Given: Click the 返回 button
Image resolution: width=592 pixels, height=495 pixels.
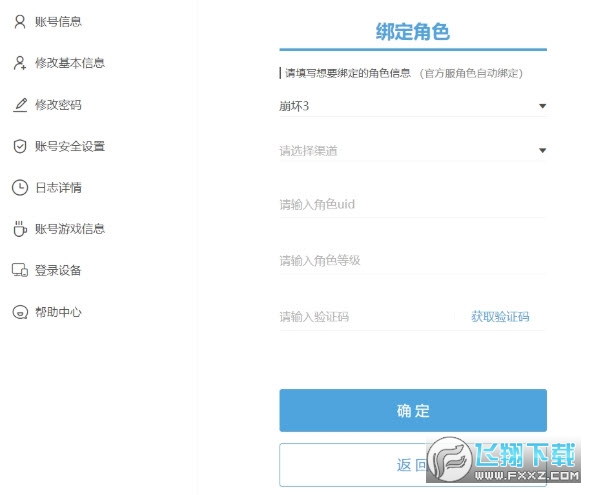Looking at the screenshot, I should pos(413,465).
